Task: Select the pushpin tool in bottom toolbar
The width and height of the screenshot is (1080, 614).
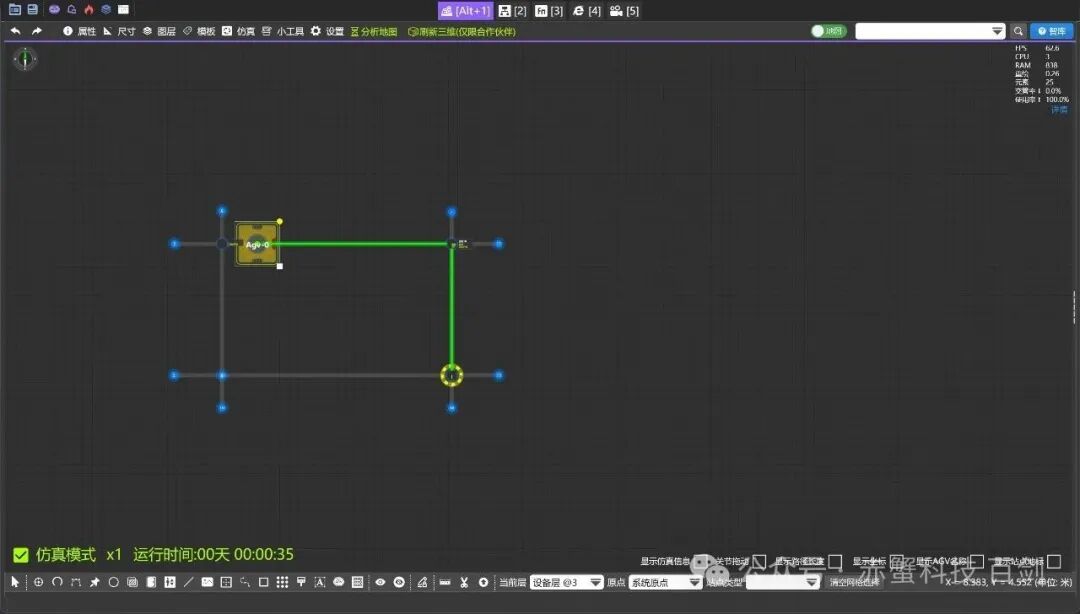Action: 94,582
